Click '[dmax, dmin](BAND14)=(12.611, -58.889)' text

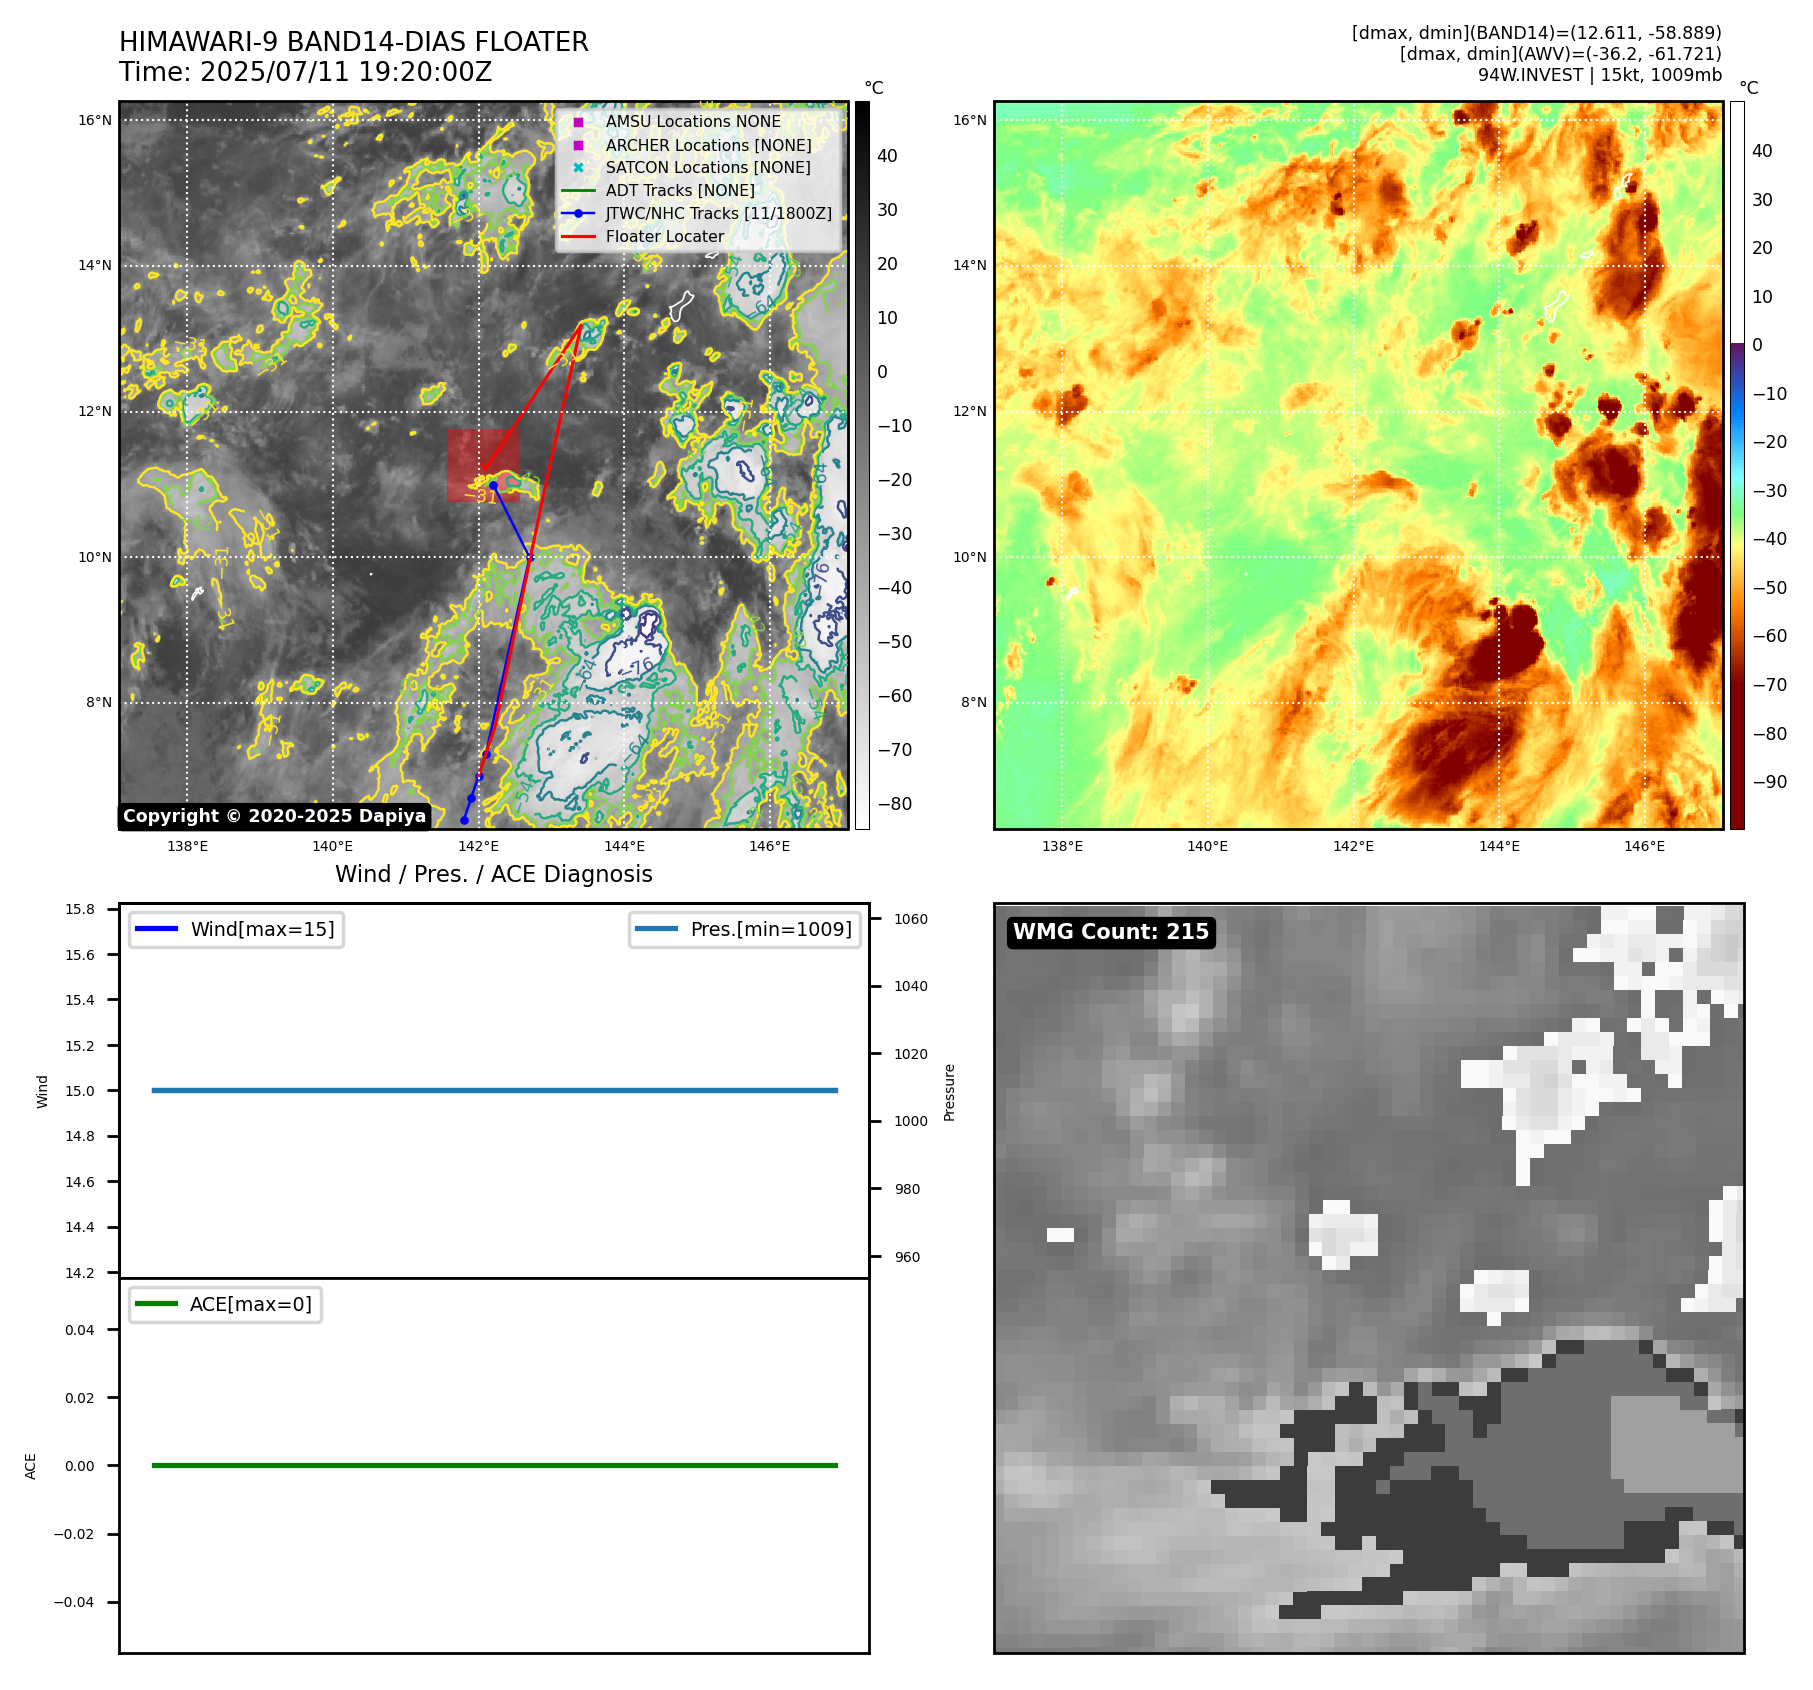(x=1537, y=33)
